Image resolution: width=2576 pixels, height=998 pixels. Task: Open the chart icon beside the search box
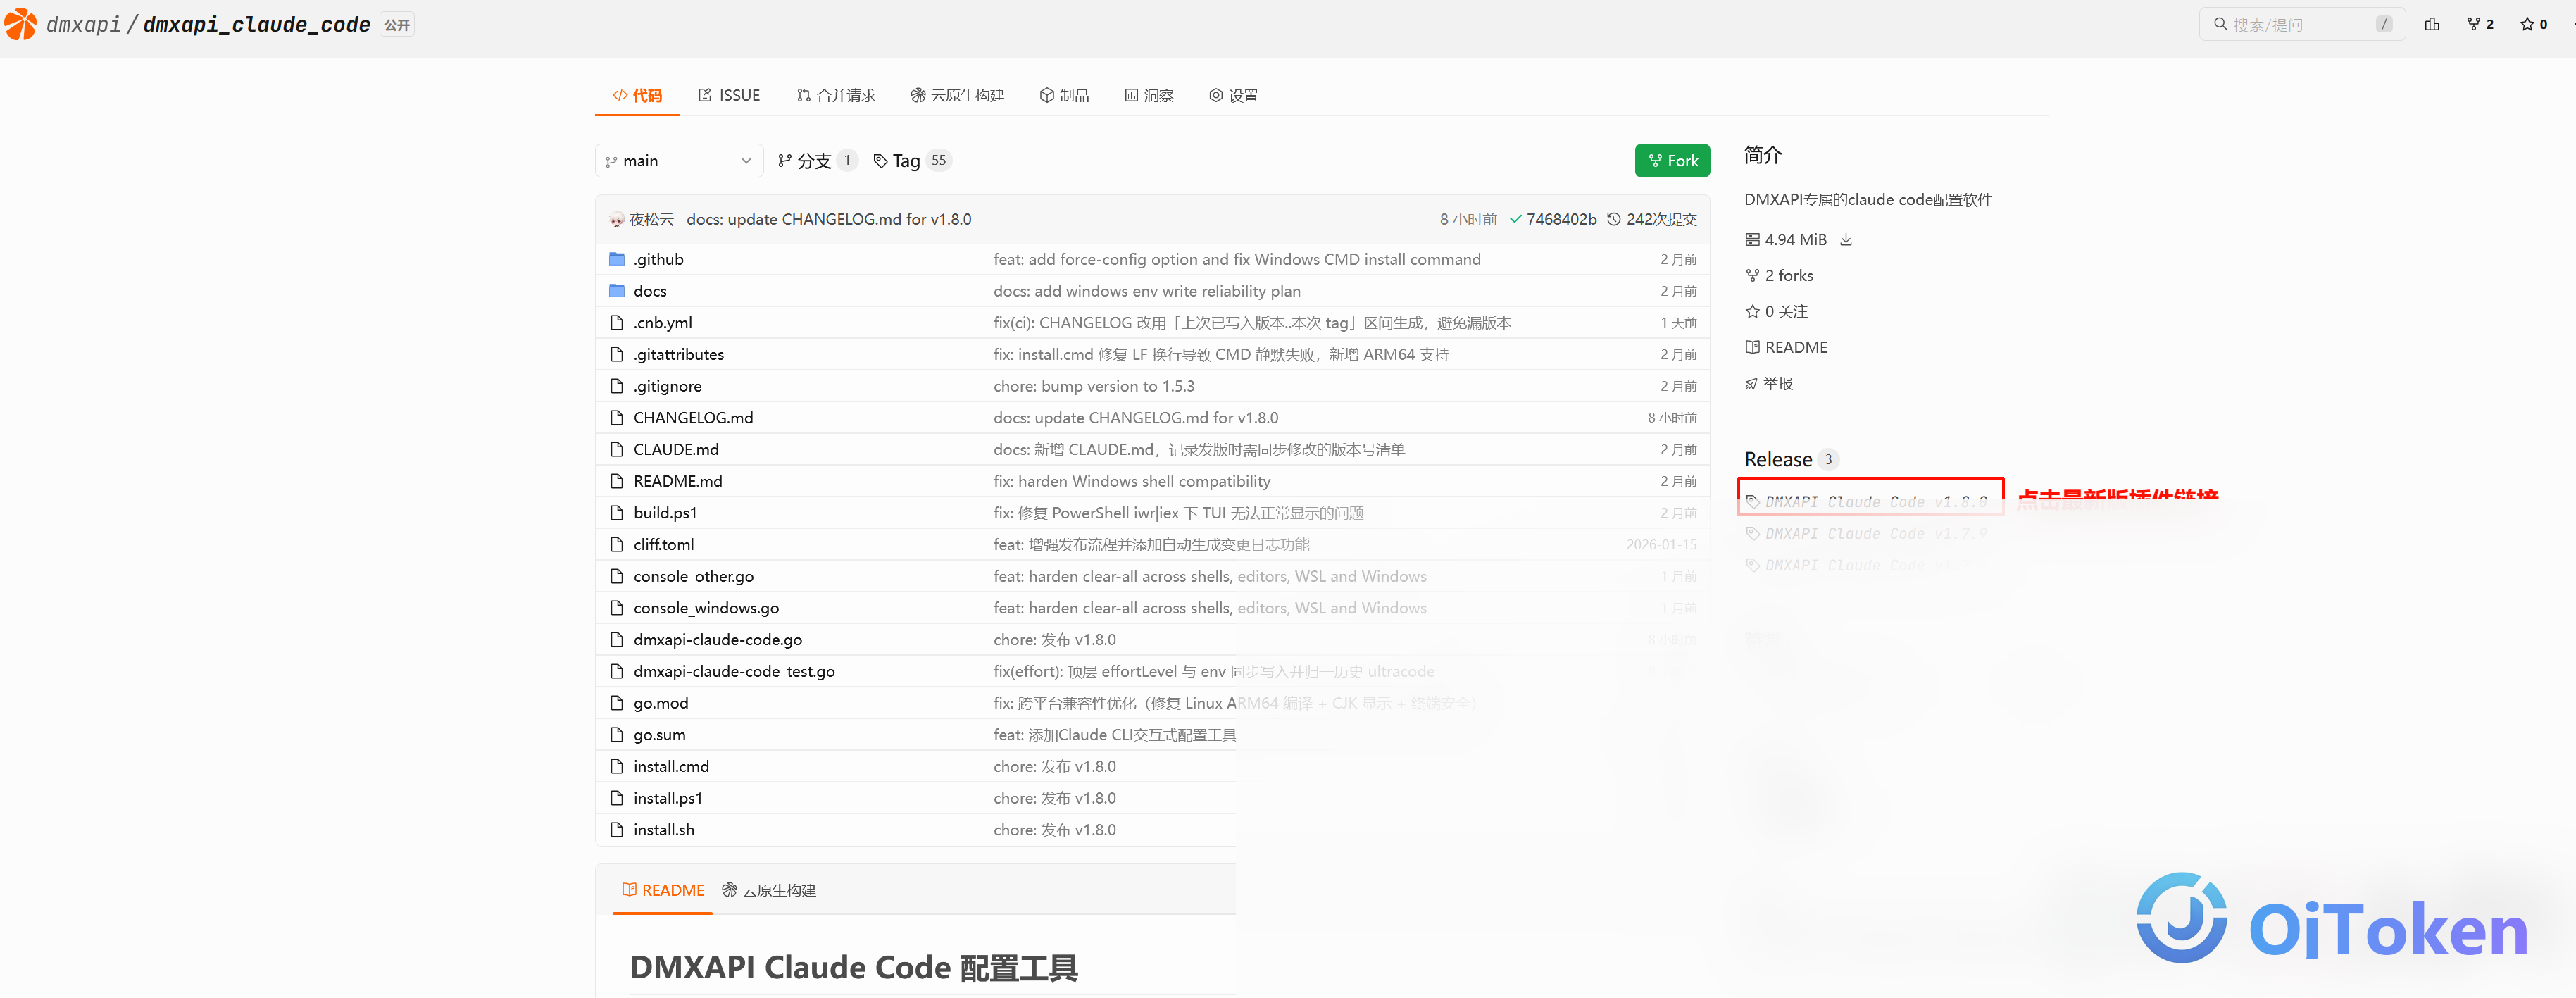[2432, 24]
